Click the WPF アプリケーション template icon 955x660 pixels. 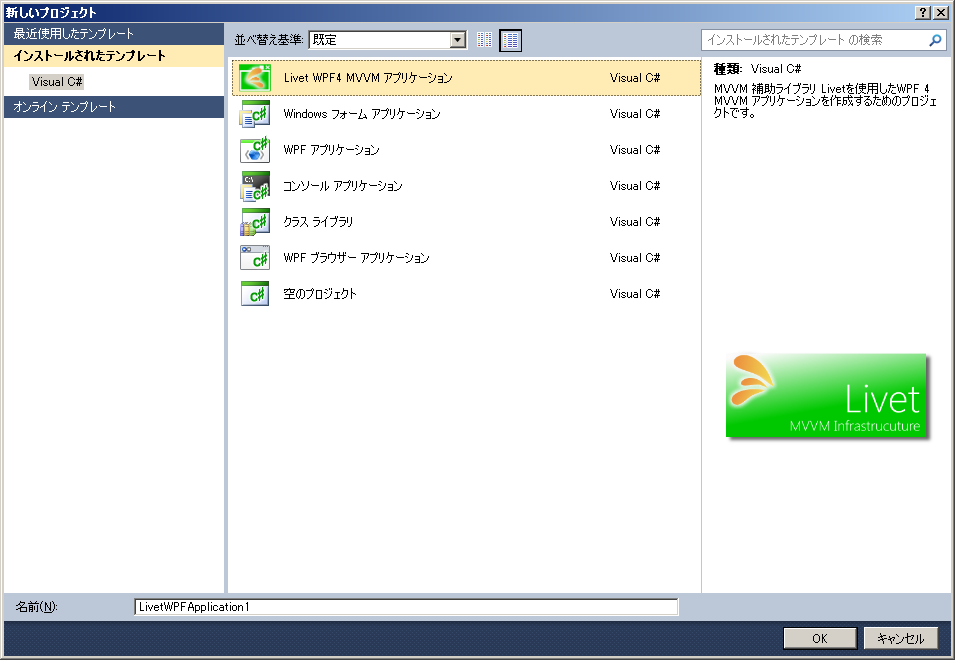click(255, 150)
